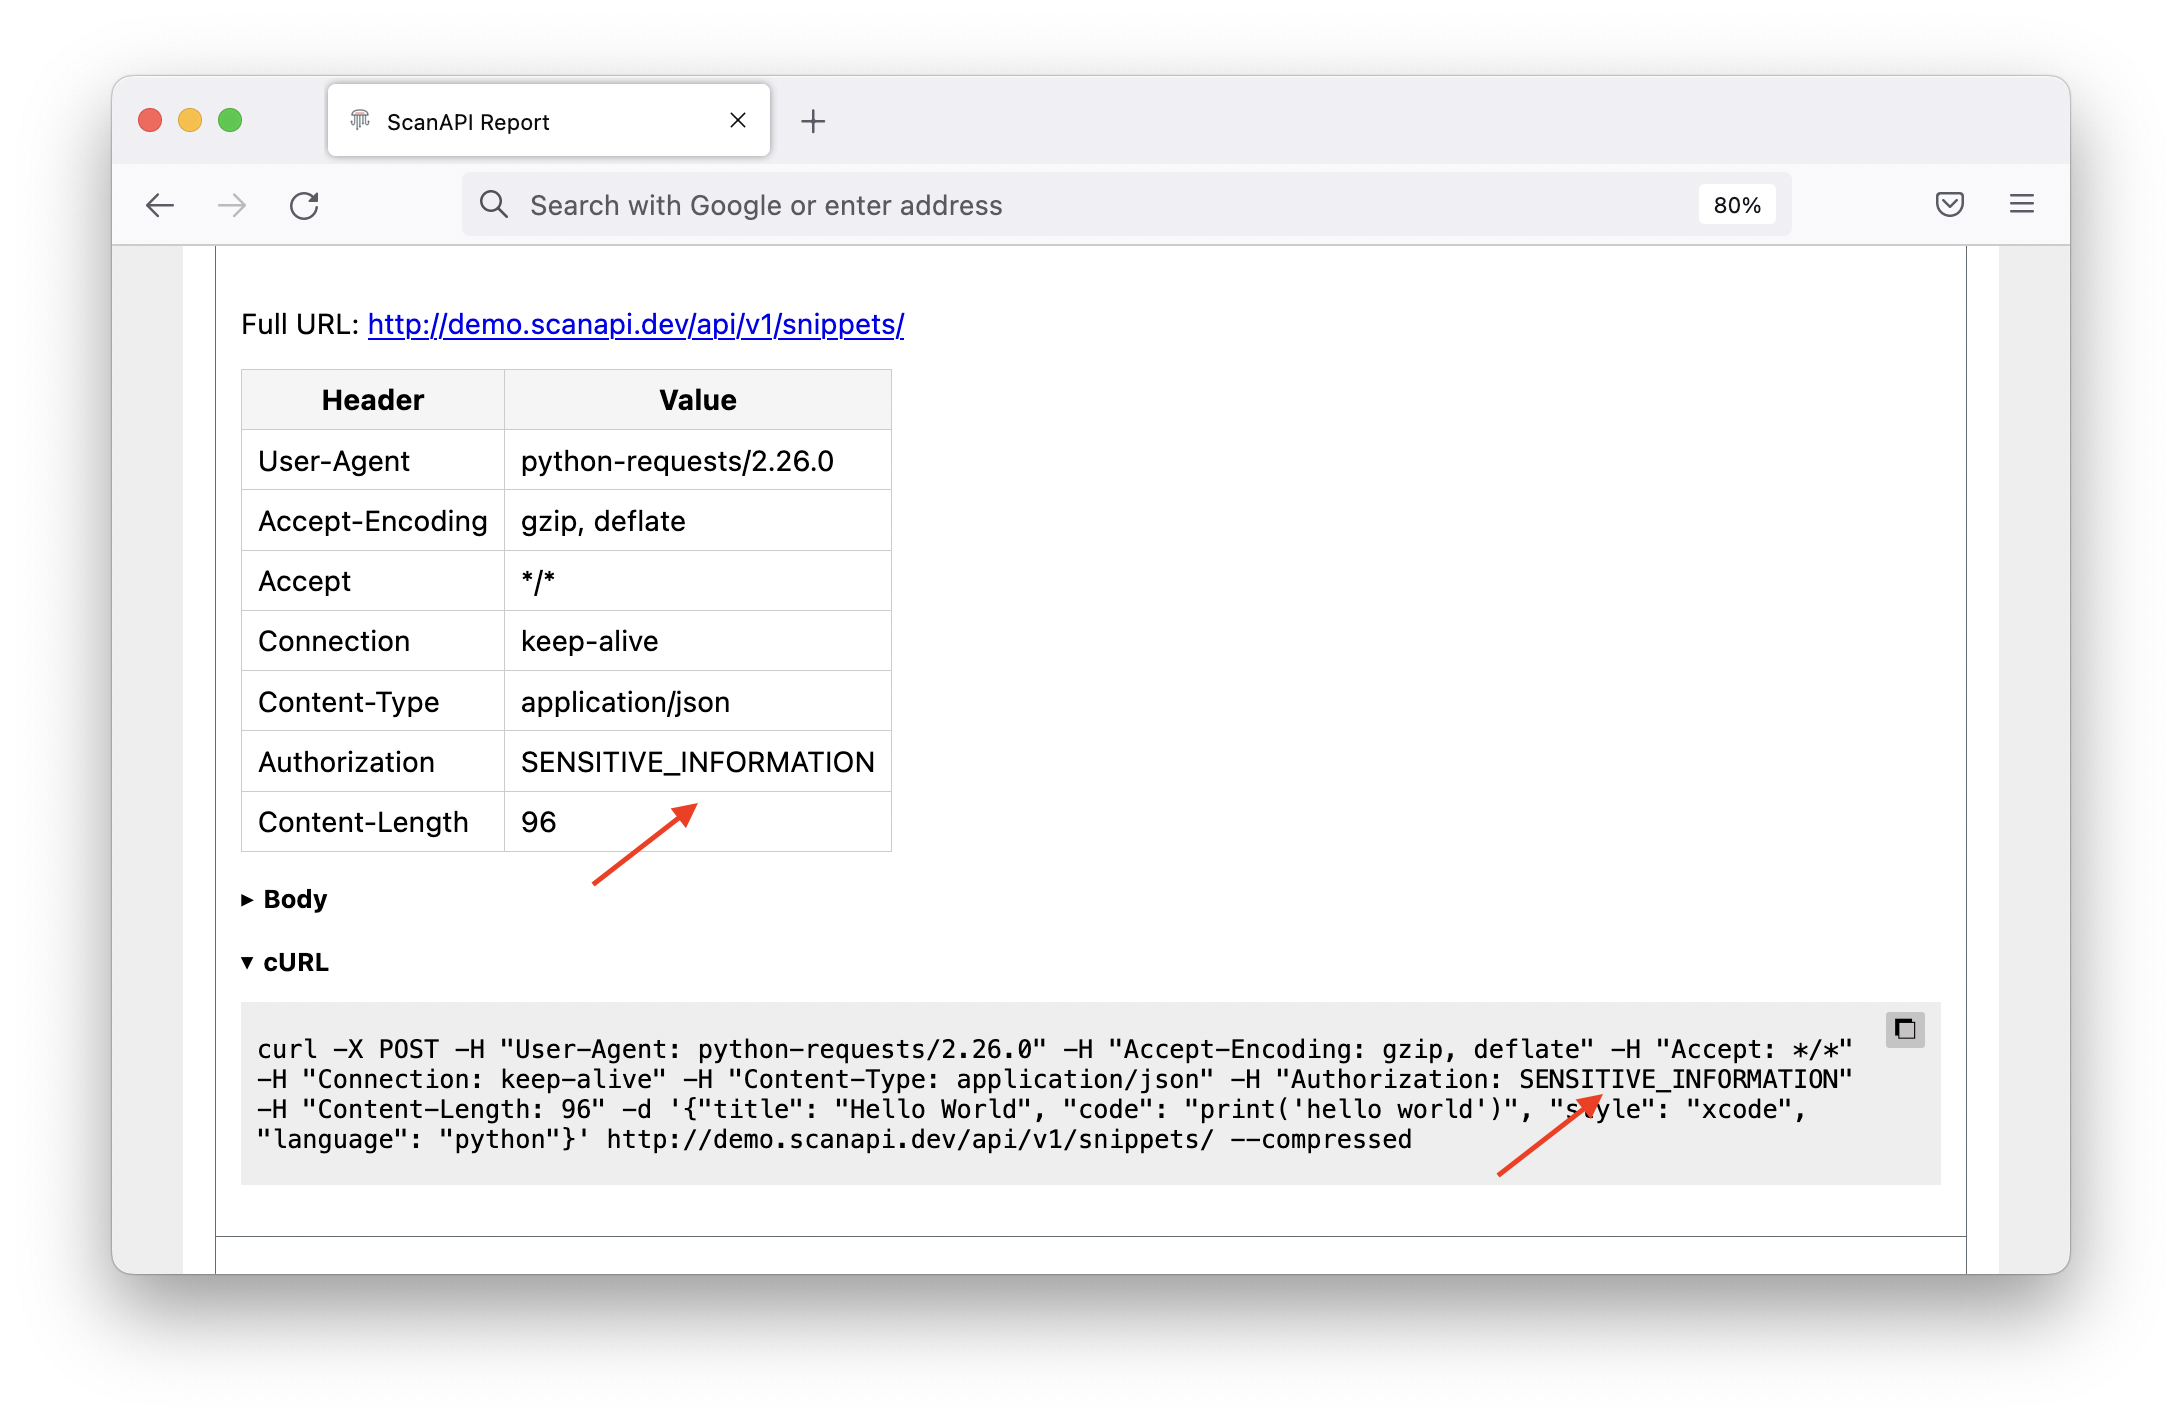Viewport: 2182px width, 1422px height.
Task: Reload the ScanAPI Report page
Action: 305,205
